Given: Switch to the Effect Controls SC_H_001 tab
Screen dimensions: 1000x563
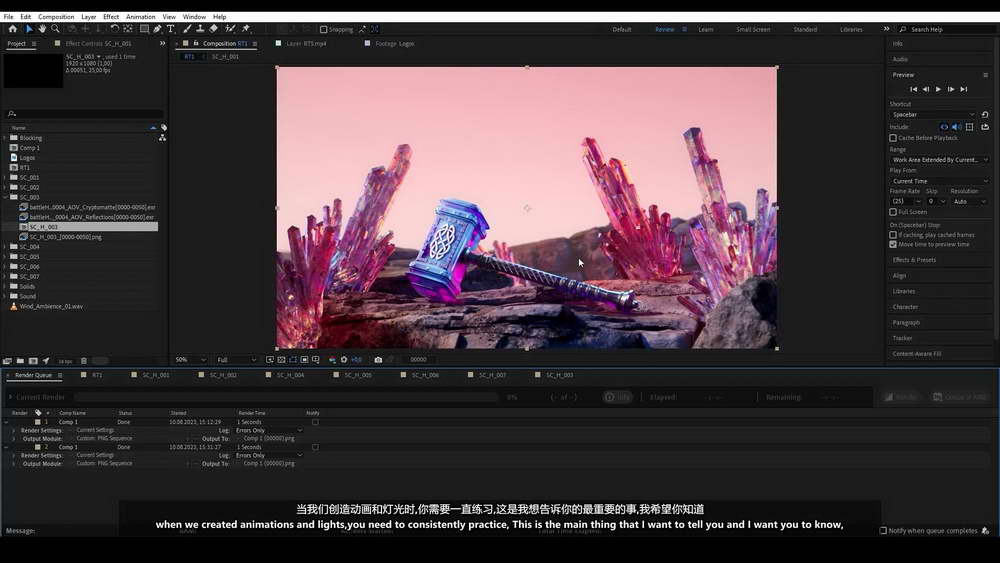Looking at the screenshot, I should pos(98,43).
